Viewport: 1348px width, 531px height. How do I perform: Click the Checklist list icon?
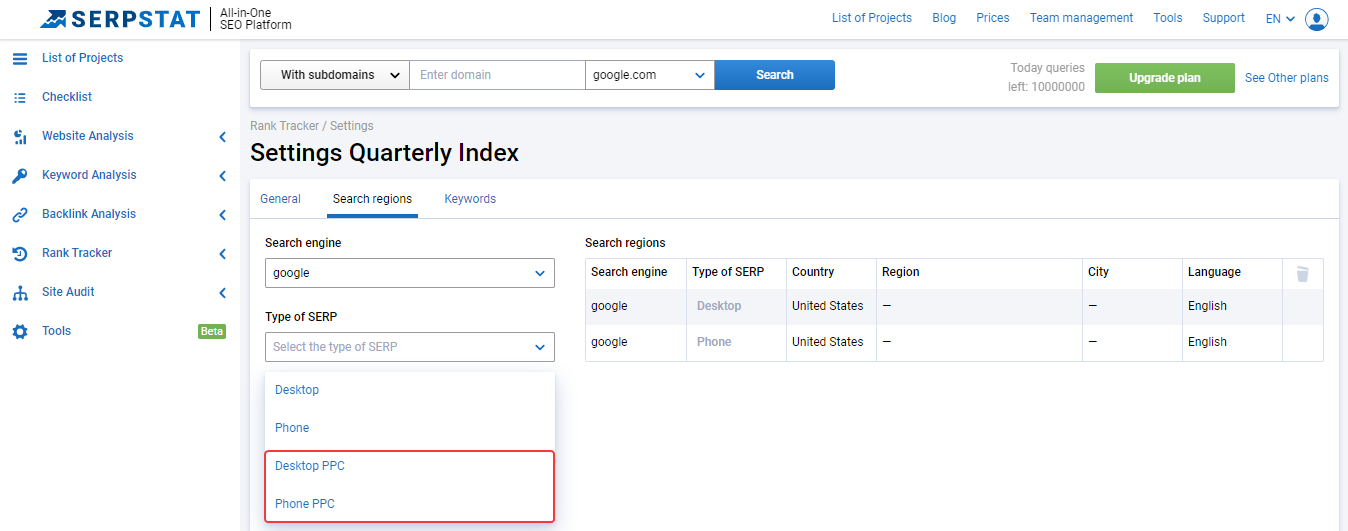pos(20,97)
